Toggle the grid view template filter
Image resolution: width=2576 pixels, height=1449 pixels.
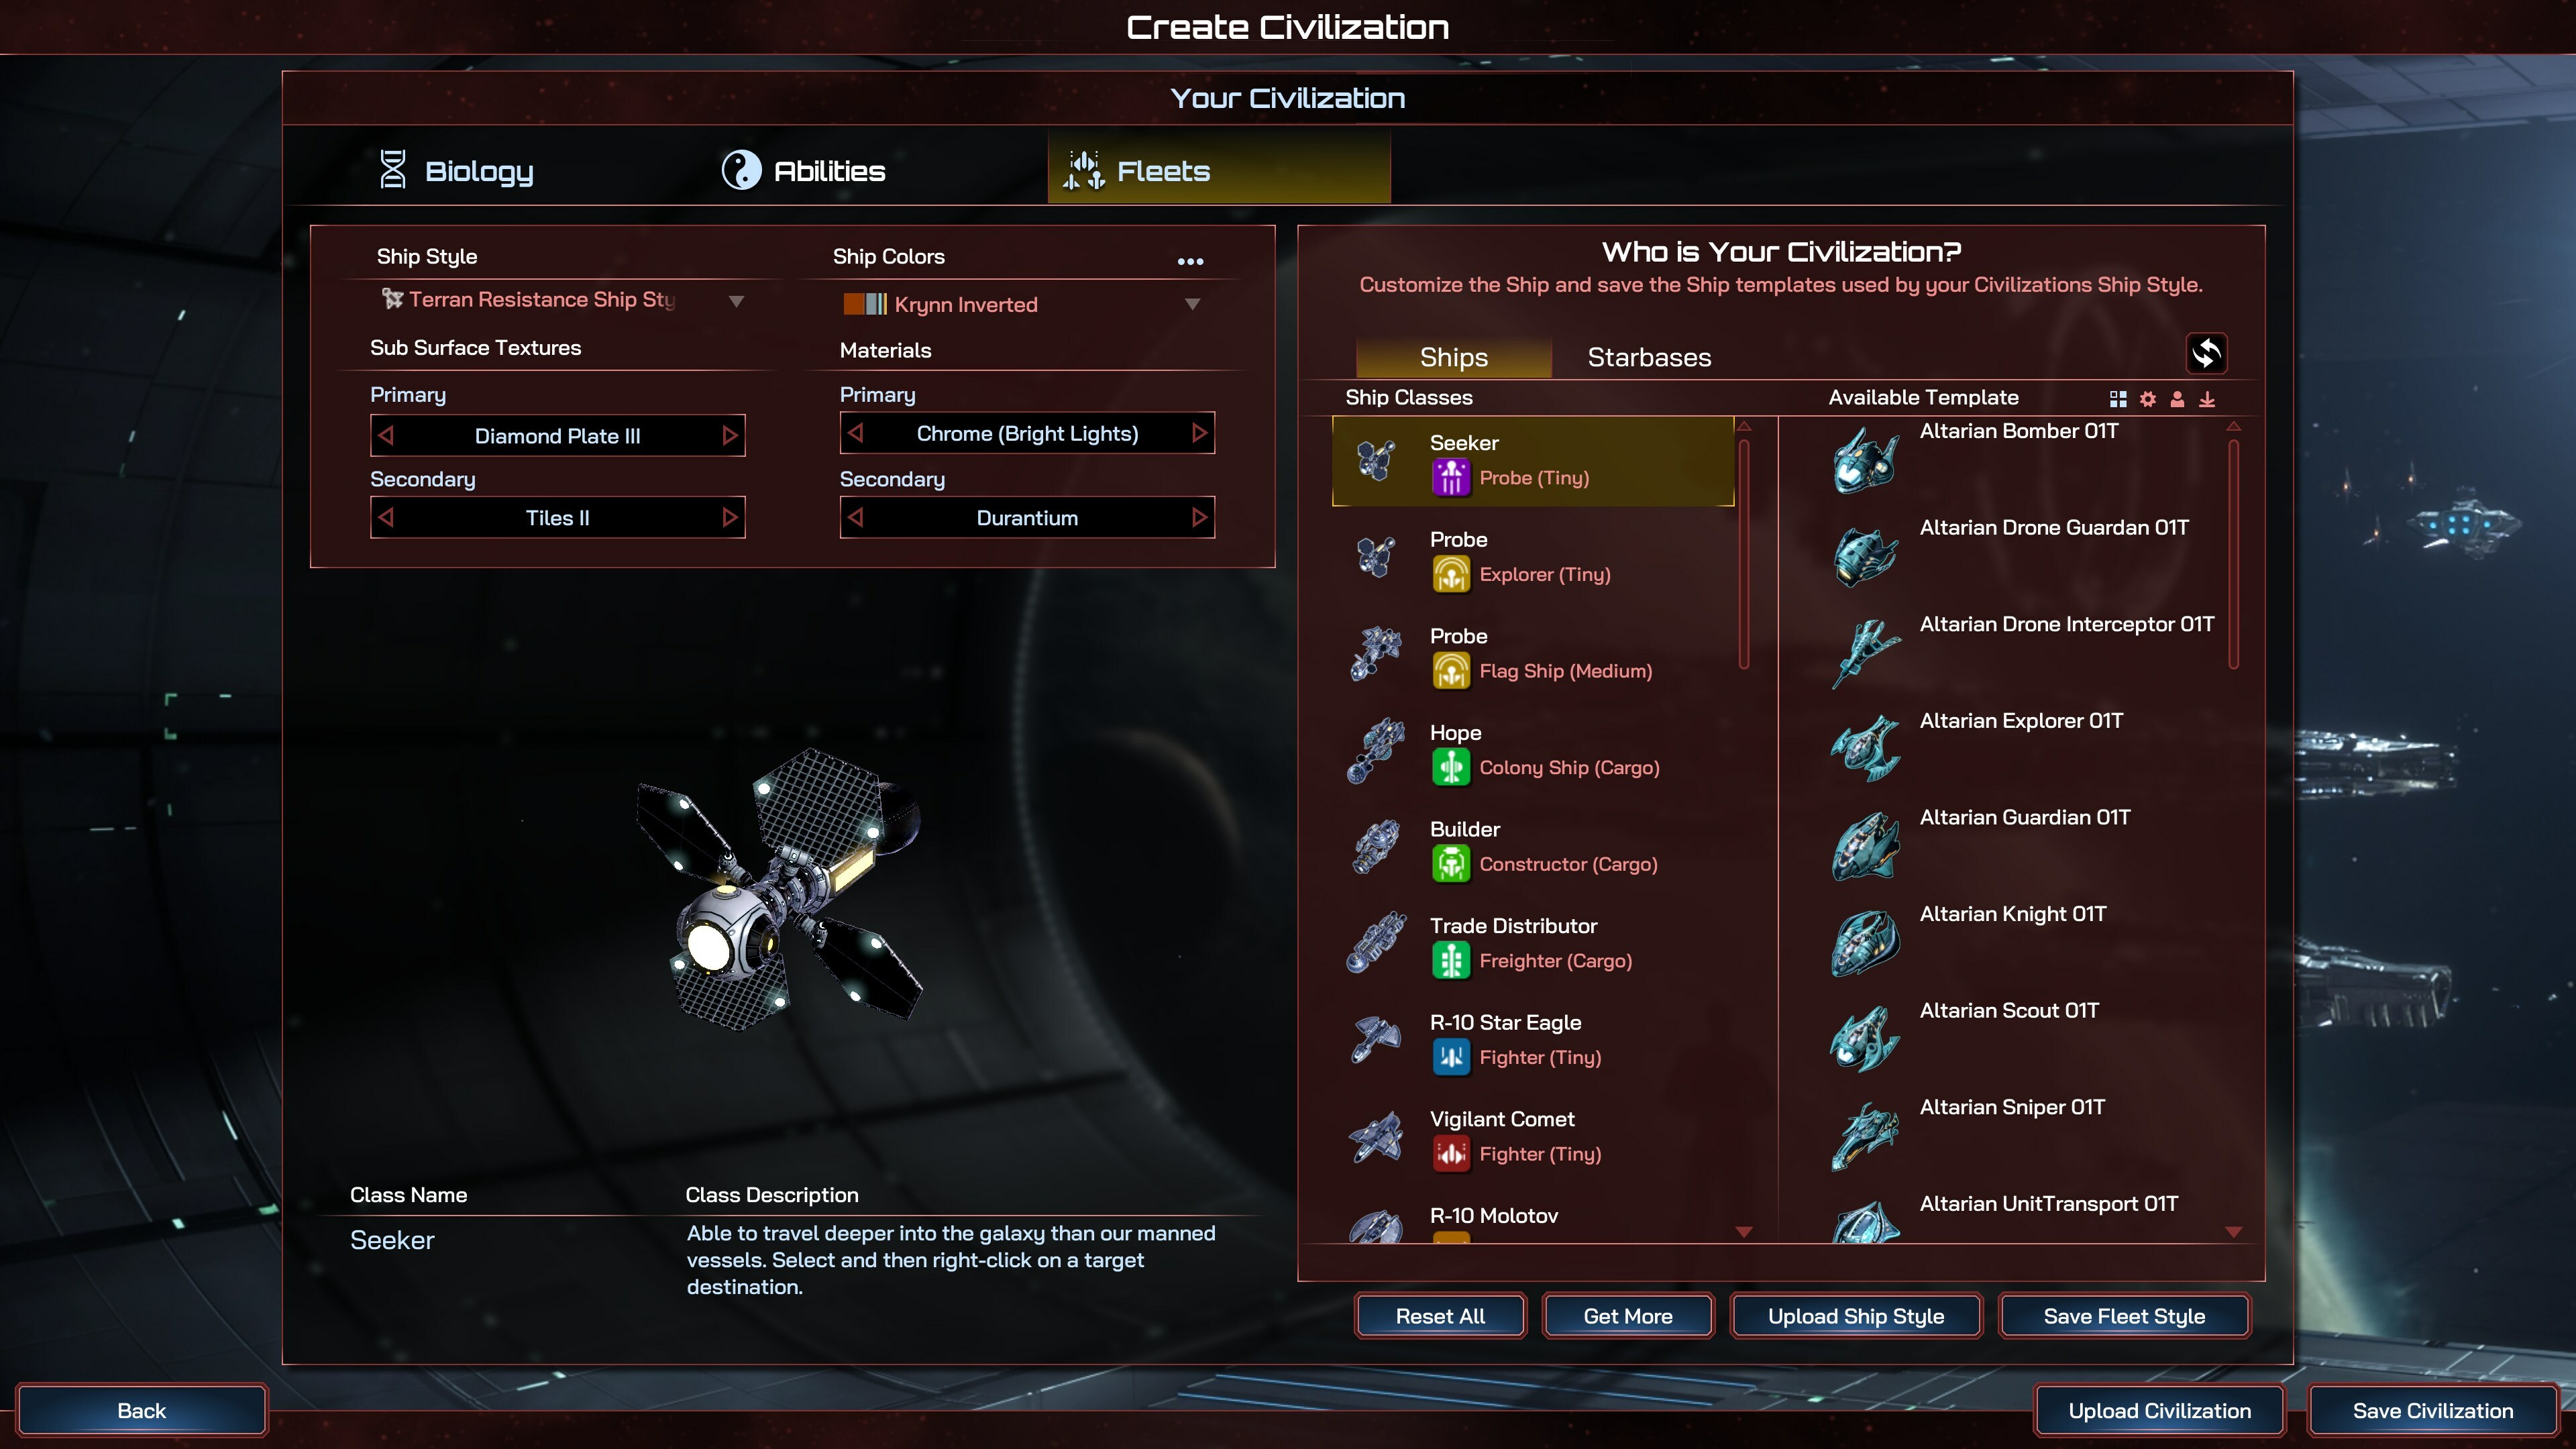(x=2118, y=399)
